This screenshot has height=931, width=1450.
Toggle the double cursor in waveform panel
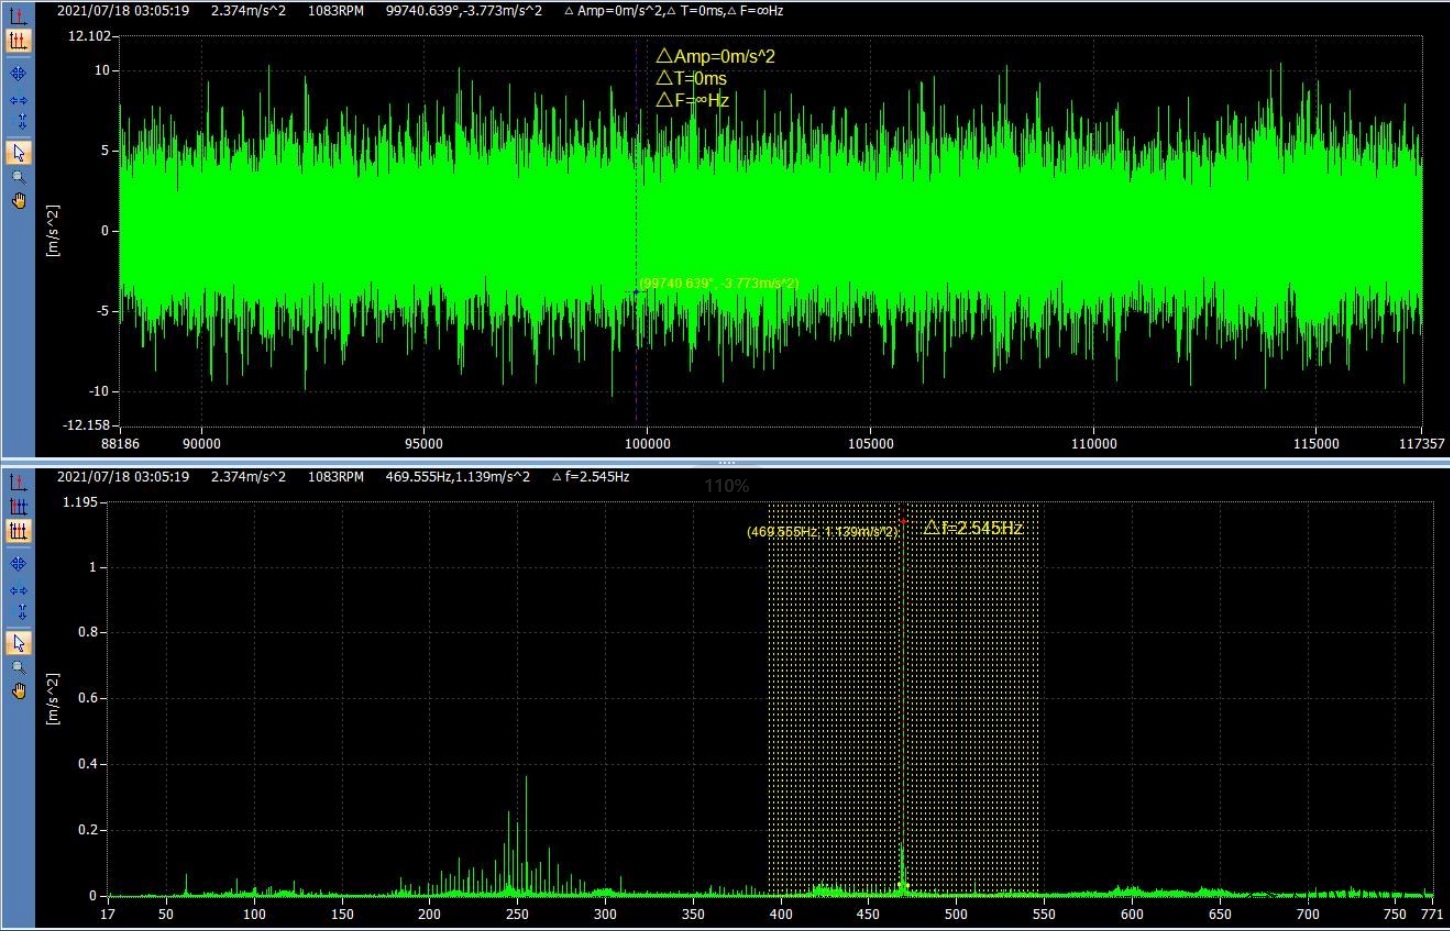click(18, 41)
